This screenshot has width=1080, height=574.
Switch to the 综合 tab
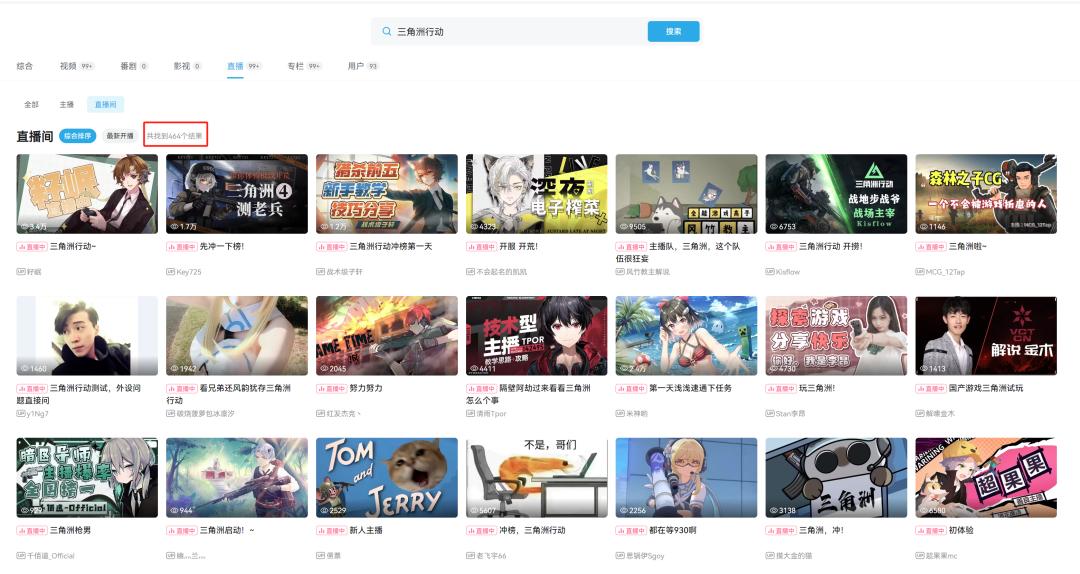pyautogui.click(x=25, y=66)
